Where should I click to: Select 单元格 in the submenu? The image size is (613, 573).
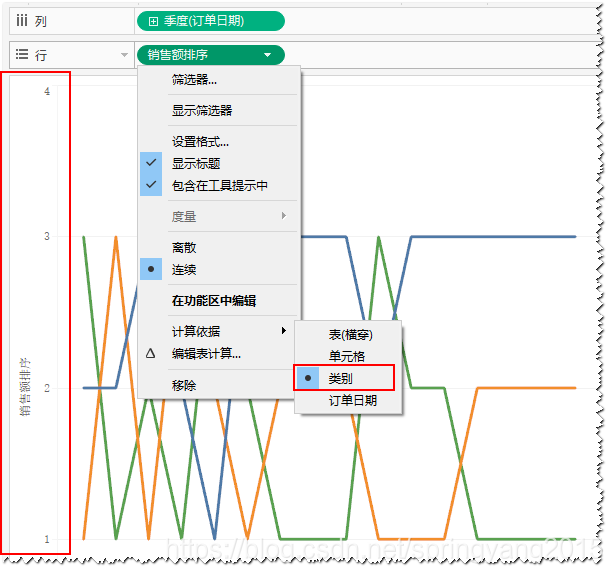point(348,356)
